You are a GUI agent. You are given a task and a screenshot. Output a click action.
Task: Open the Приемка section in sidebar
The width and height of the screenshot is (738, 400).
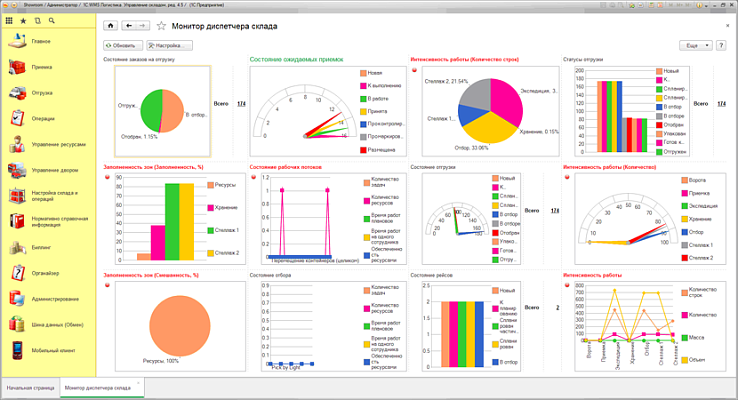coord(40,68)
